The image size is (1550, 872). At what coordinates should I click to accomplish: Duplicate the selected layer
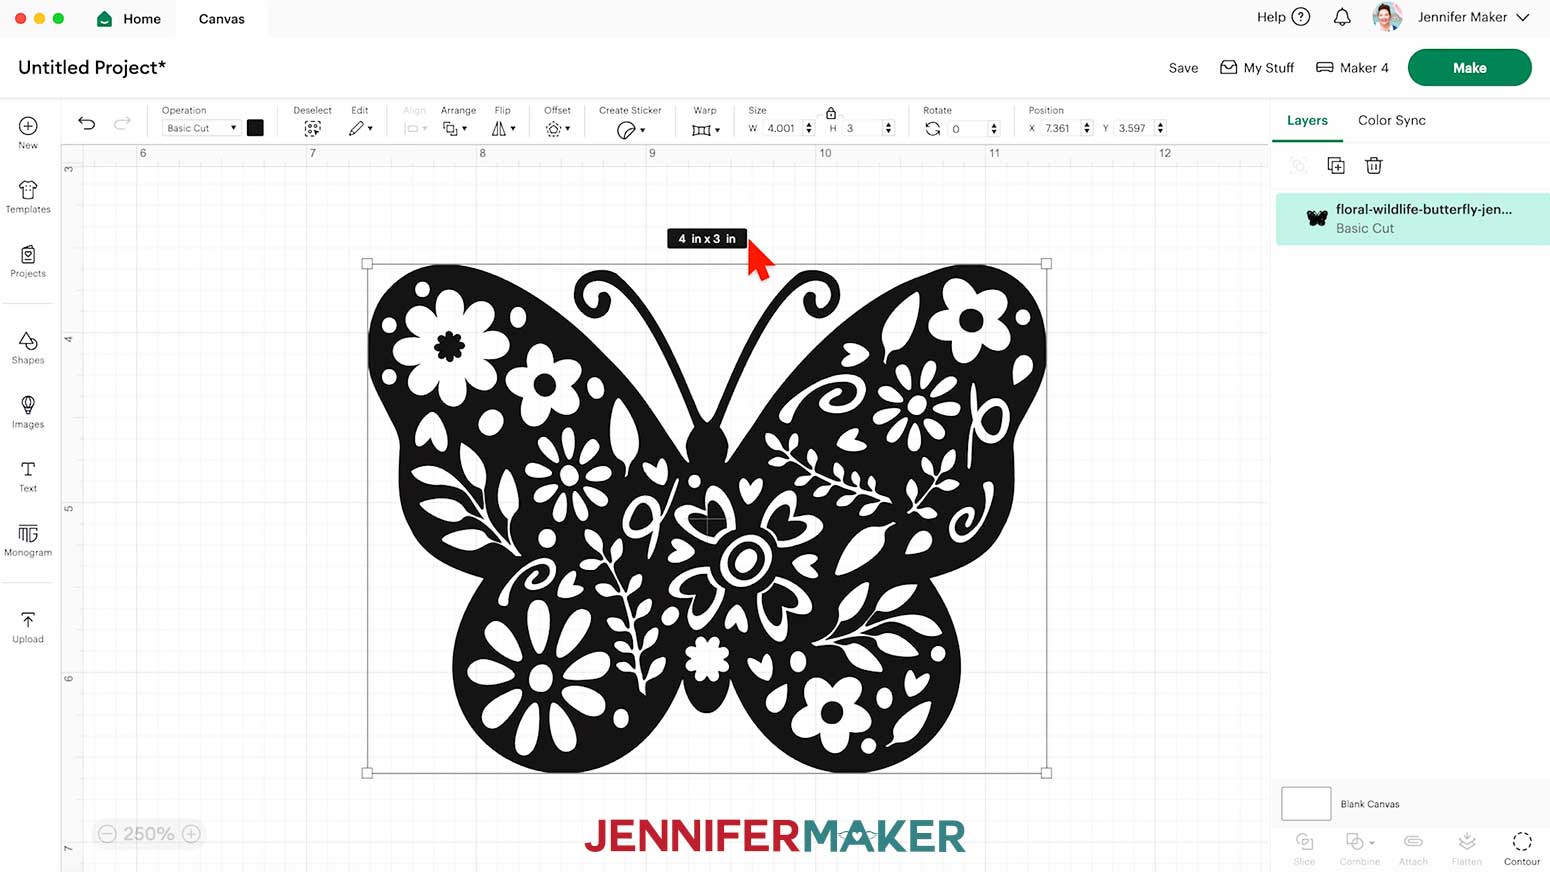click(x=1336, y=166)
